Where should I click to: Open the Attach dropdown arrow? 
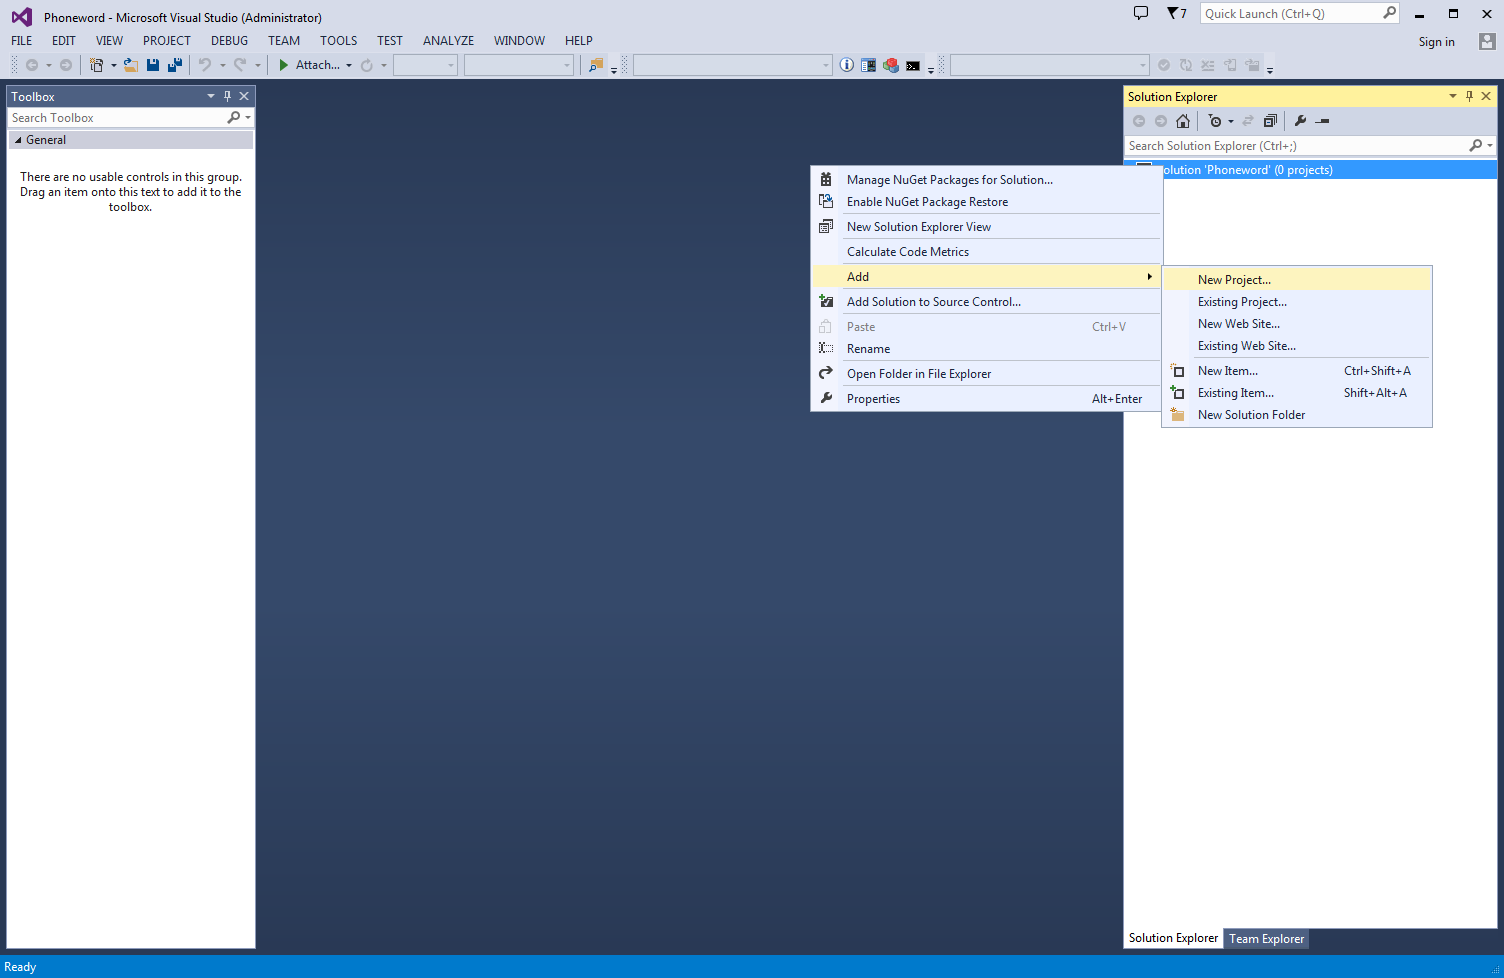(349, 65)
